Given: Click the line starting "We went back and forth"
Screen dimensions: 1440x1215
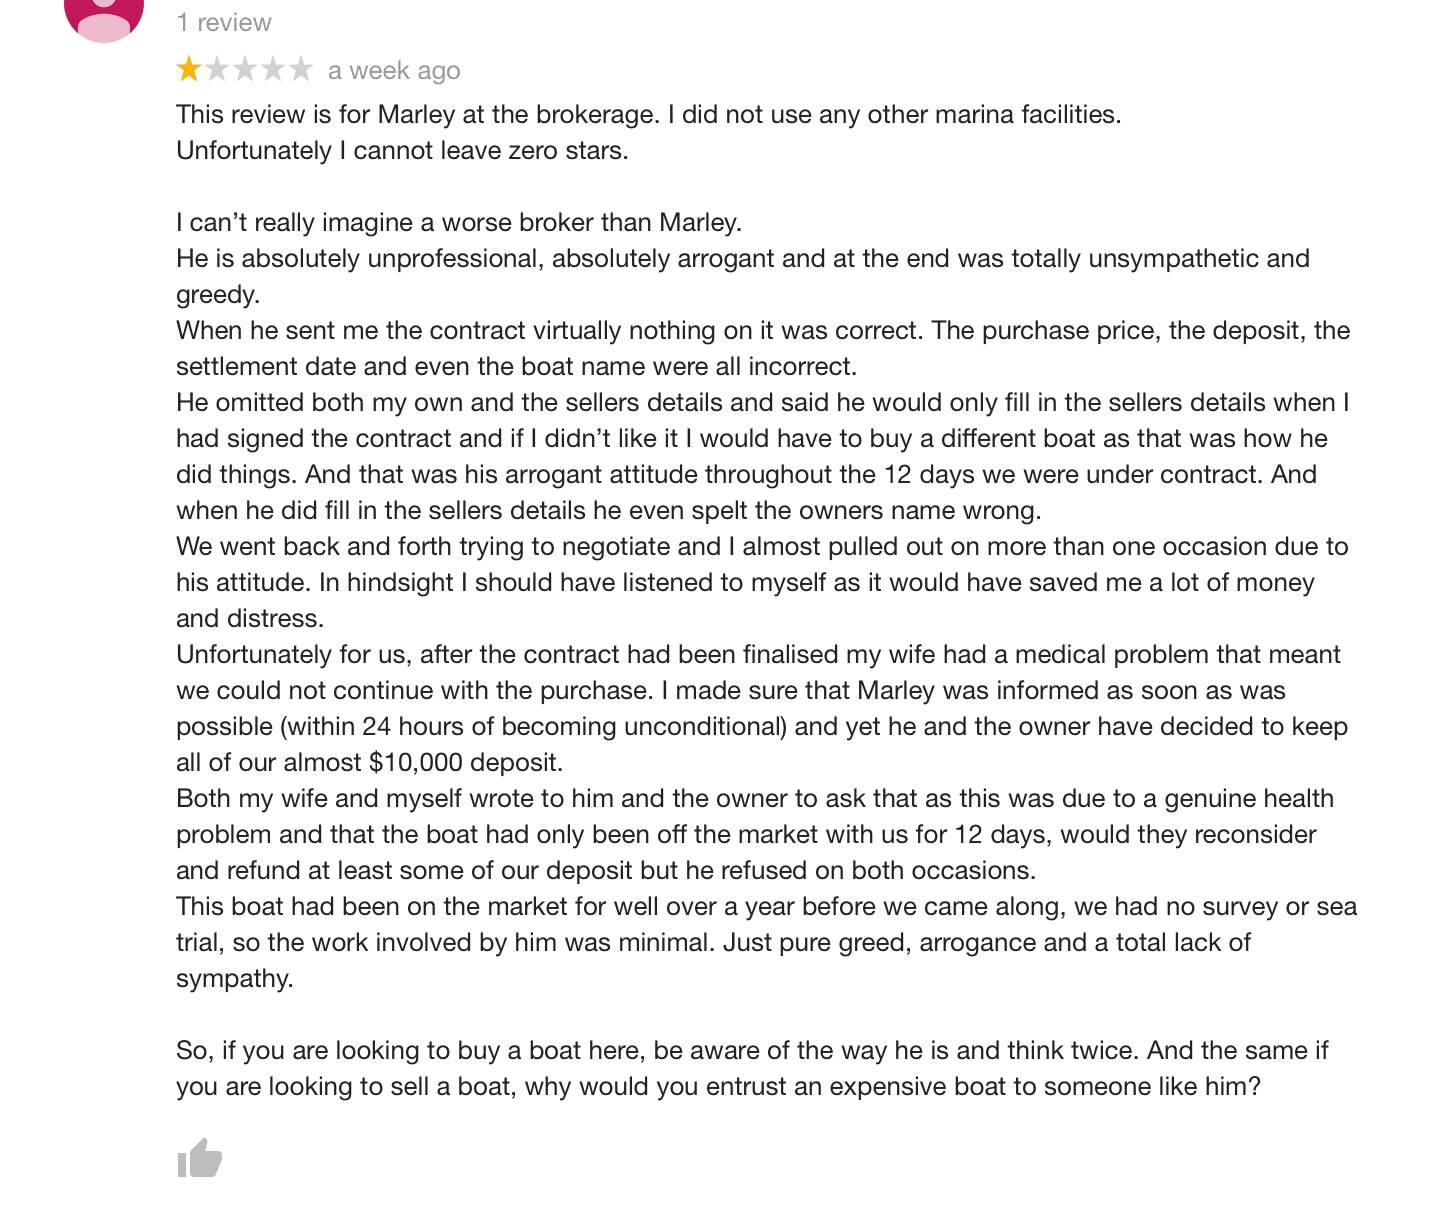Looking at the screenshot, I should point(762,546).
